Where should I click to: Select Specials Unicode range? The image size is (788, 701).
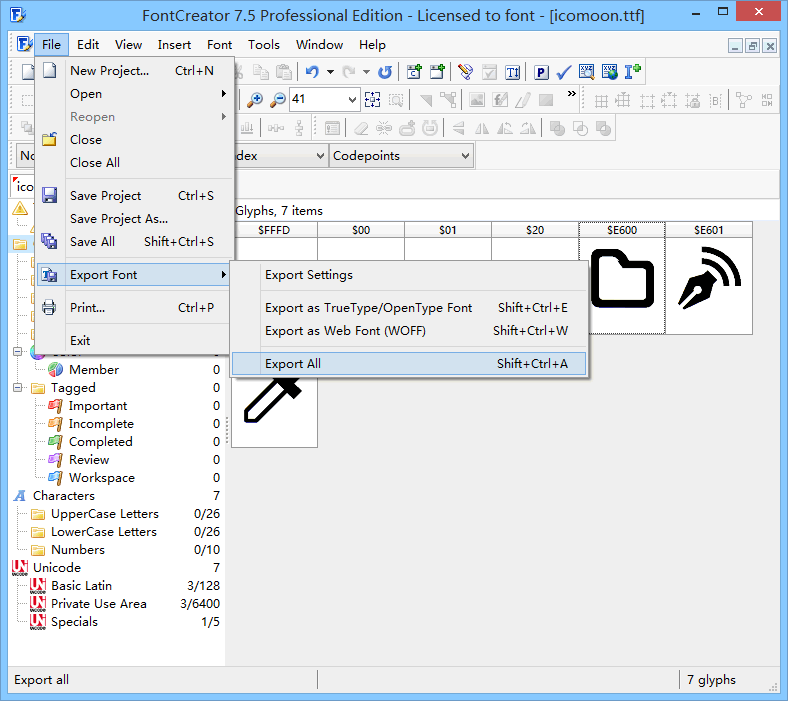pos(74,622)
